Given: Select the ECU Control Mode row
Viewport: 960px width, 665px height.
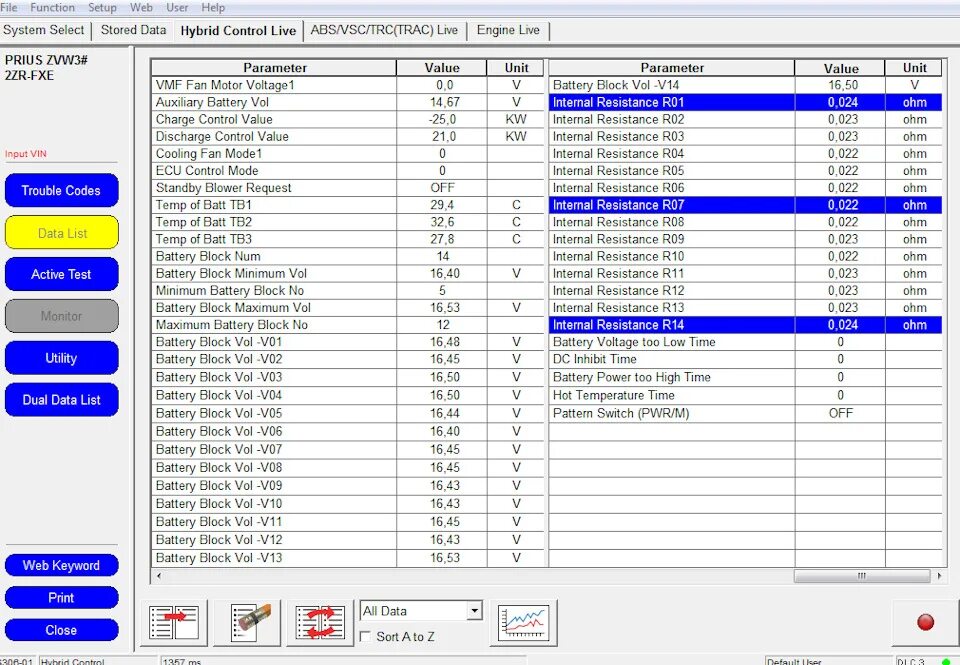Looking at the screenshot, I should [x=347, y=171].
